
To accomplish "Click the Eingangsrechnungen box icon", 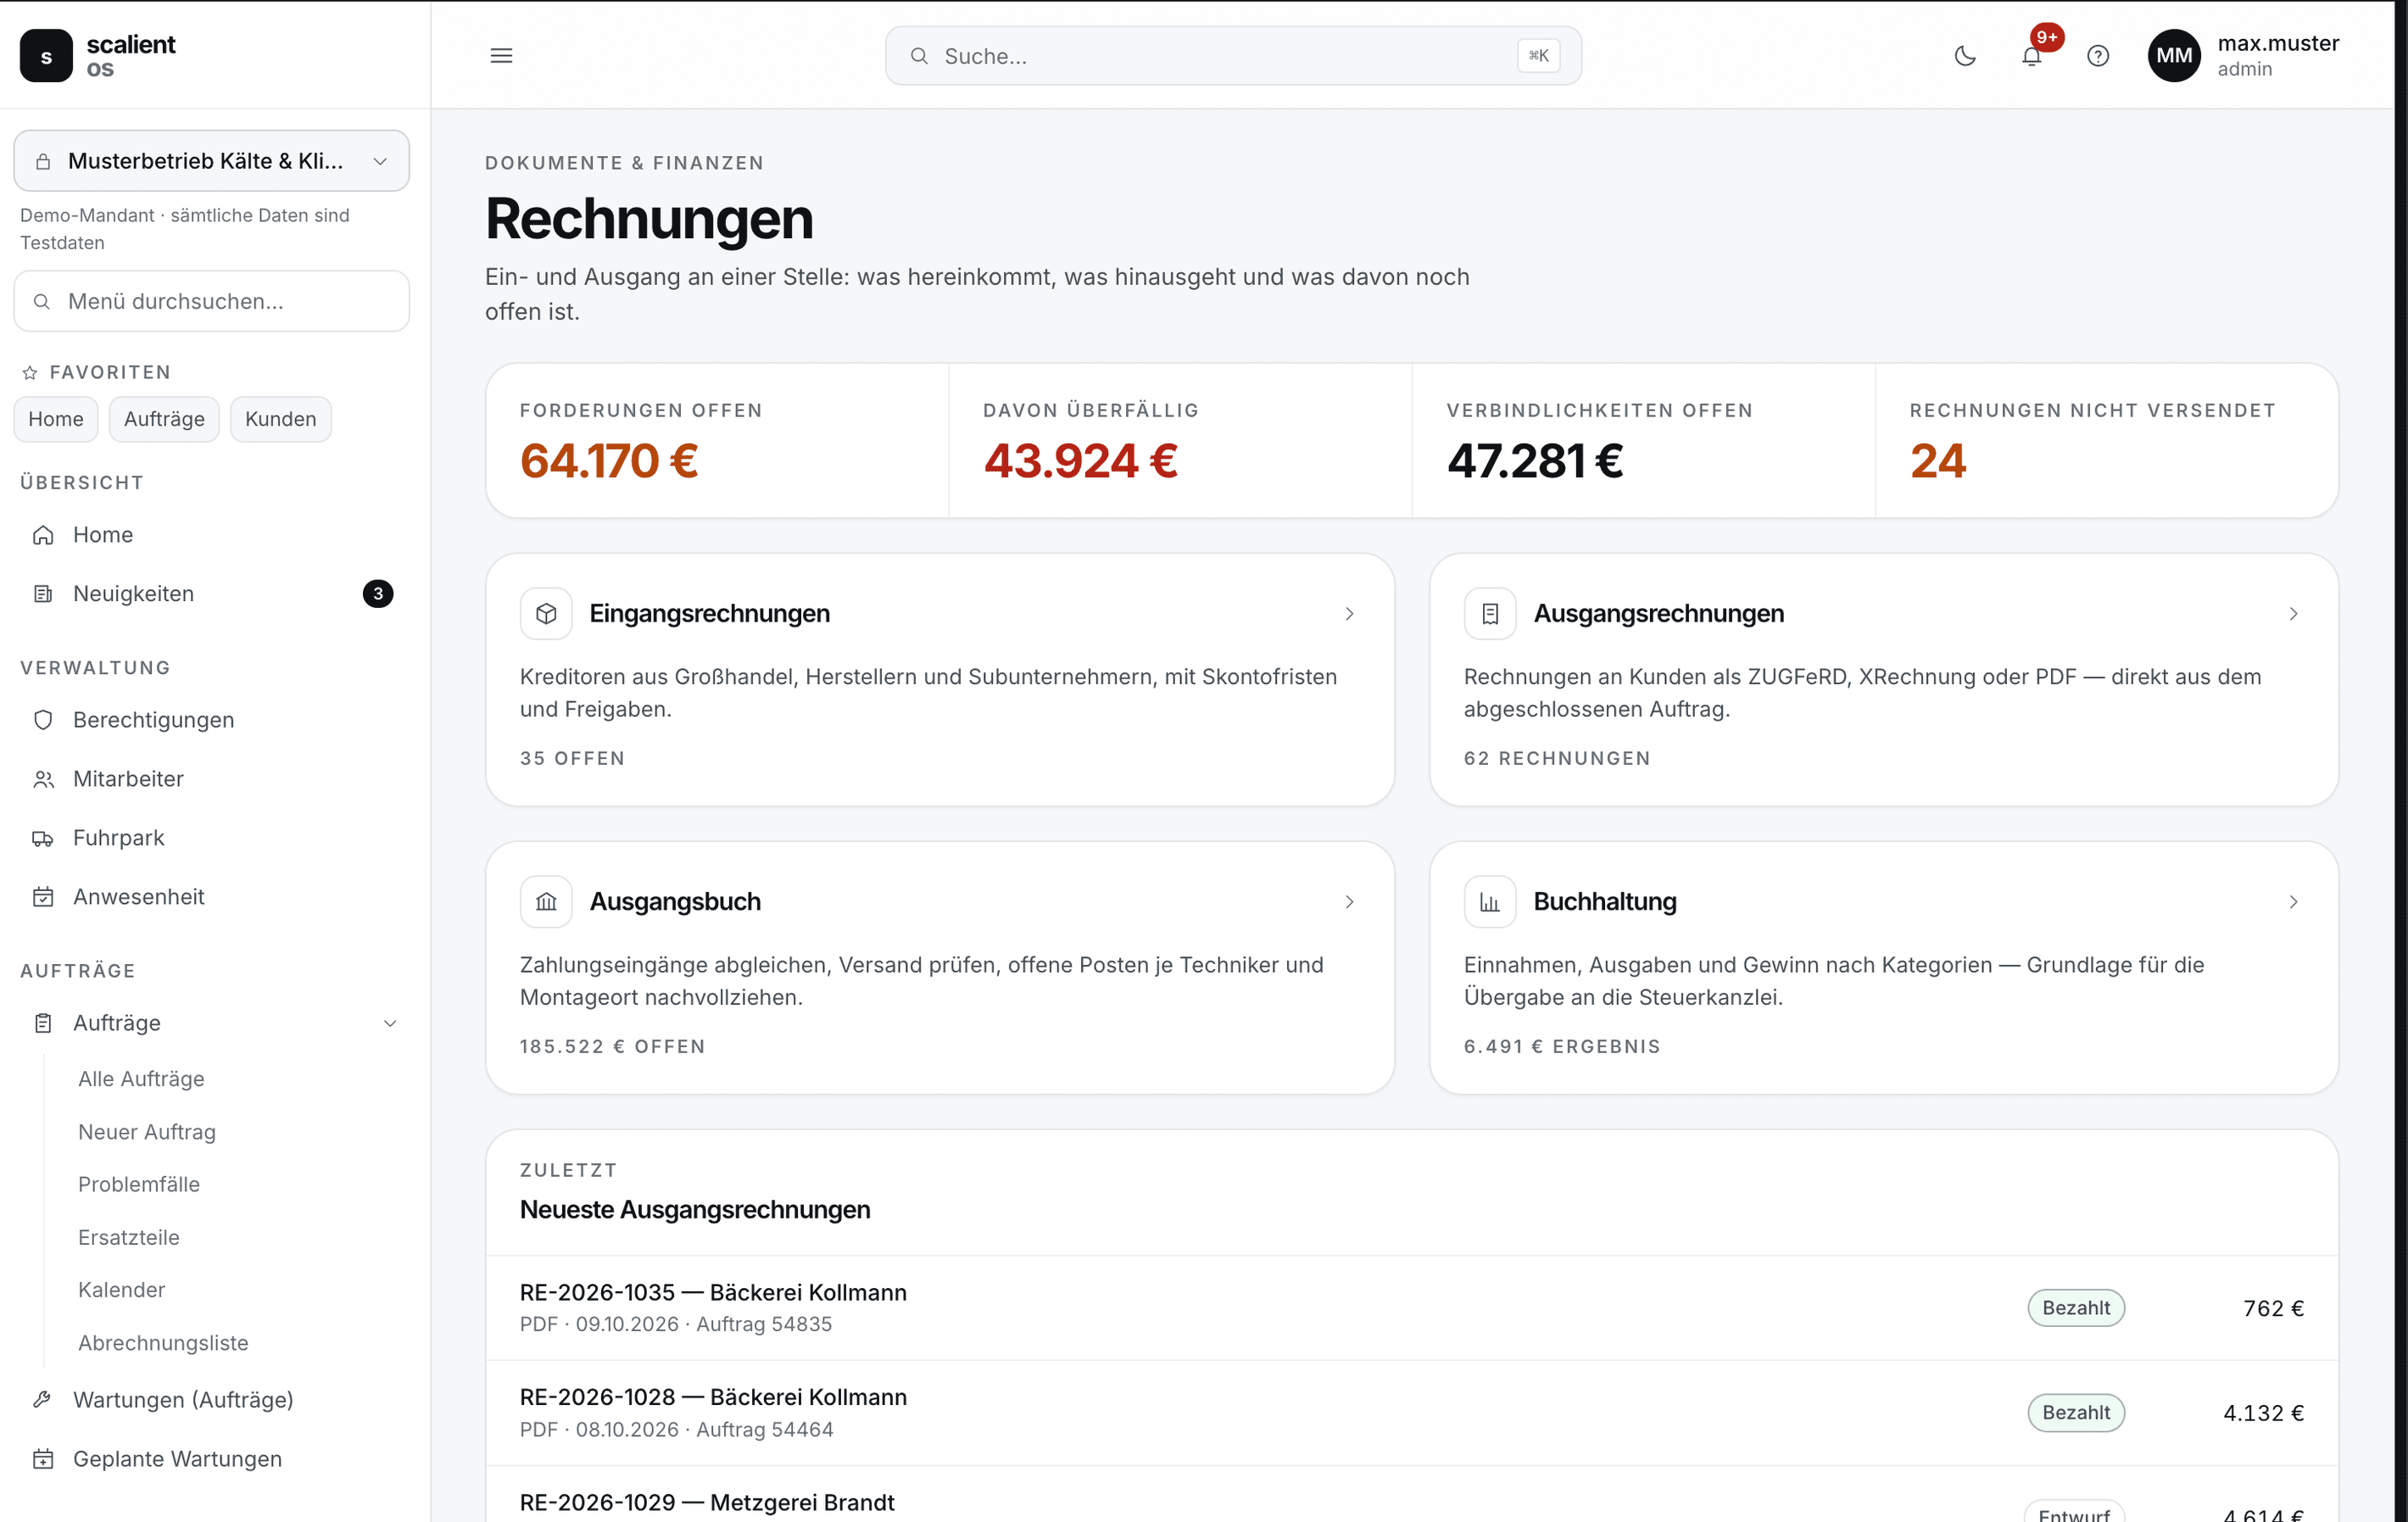I will pyautogui.click(x=546, y=613).
